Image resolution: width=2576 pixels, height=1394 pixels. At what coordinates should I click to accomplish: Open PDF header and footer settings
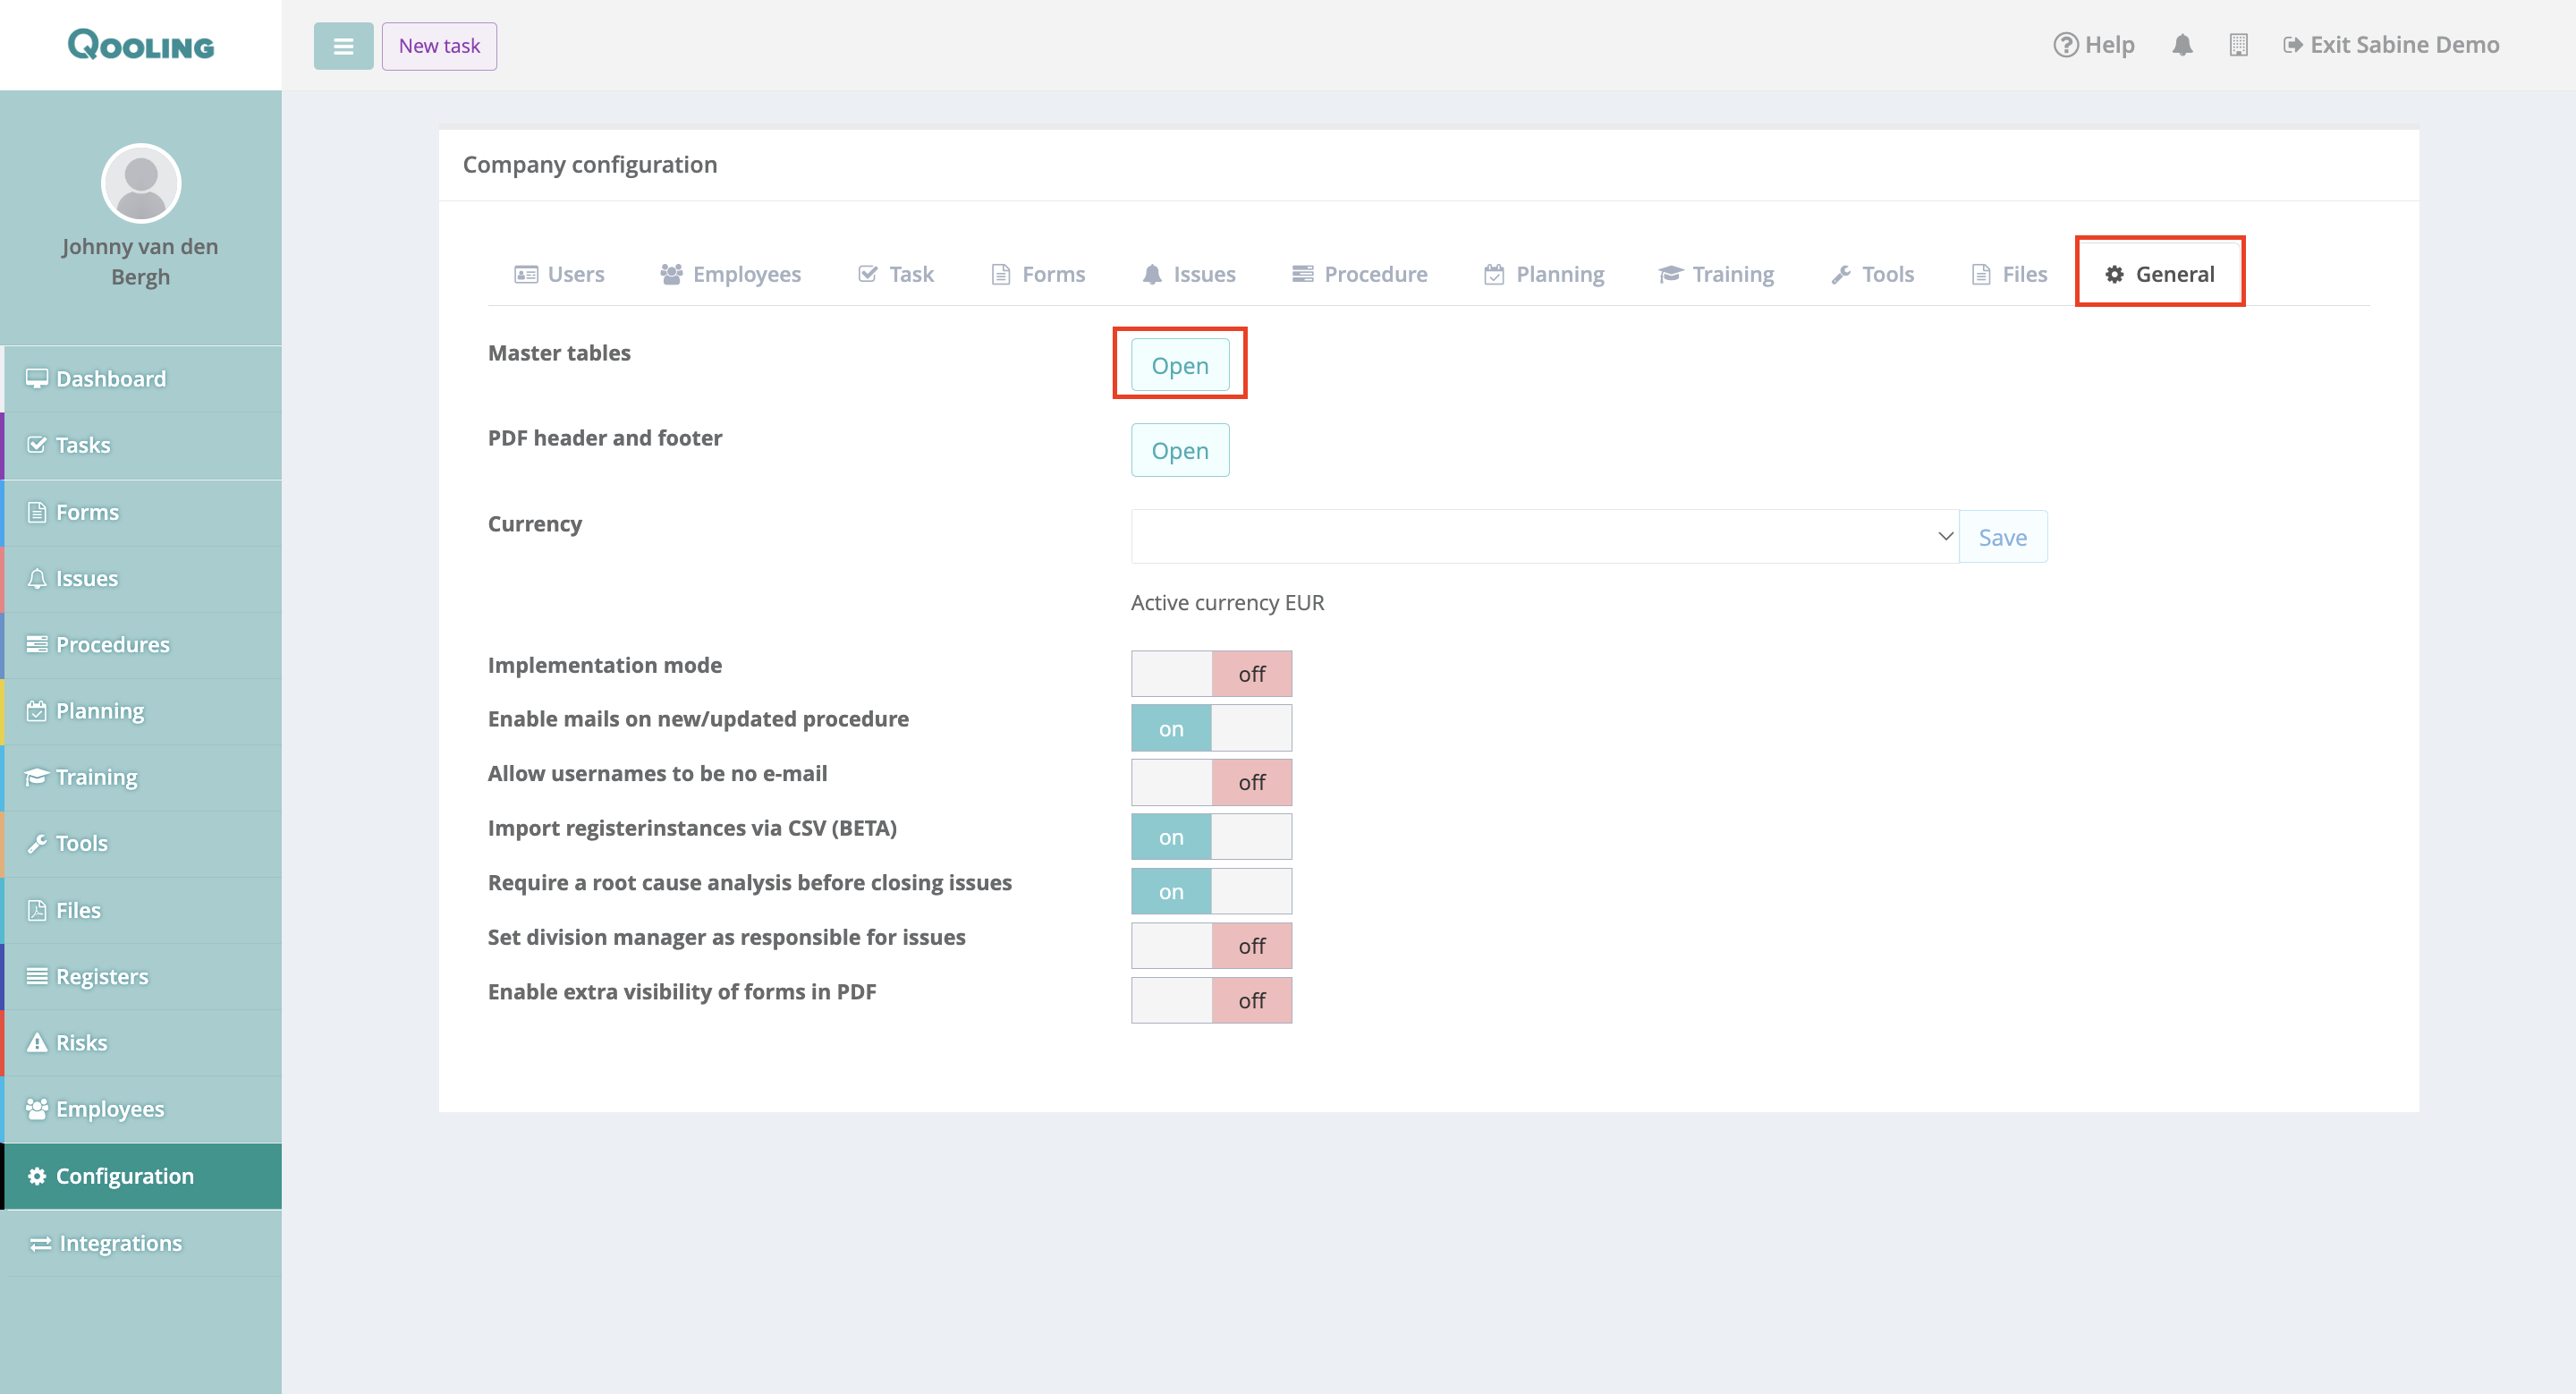tap(1179, 451)
